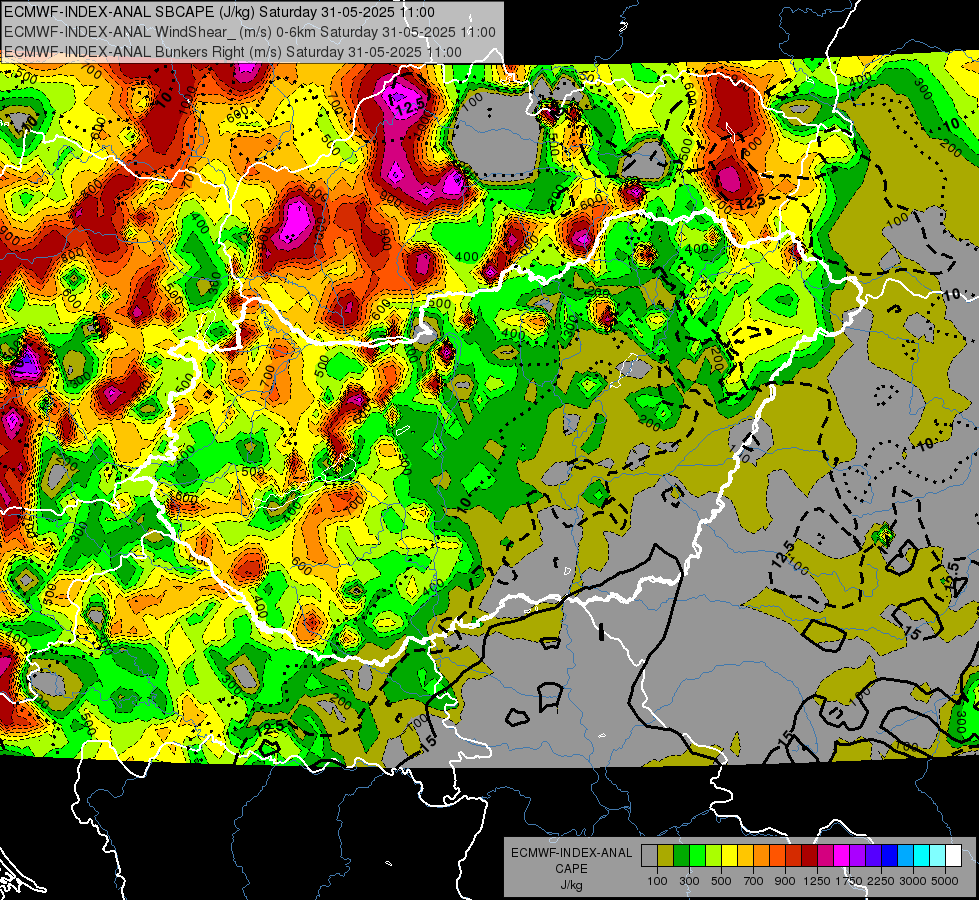The width and height of the screenshot is (979, 900).
Task: Select the white legend swatch
Action: (953, 856)
